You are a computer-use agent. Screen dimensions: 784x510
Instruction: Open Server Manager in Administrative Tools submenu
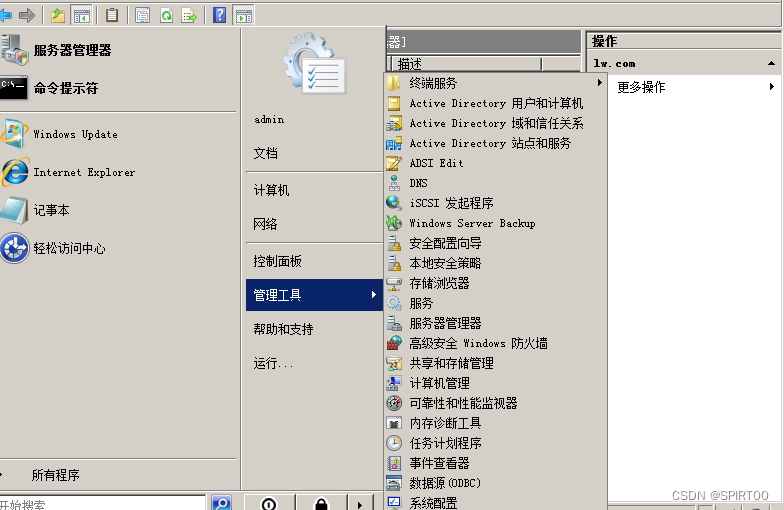coord(496,323)
